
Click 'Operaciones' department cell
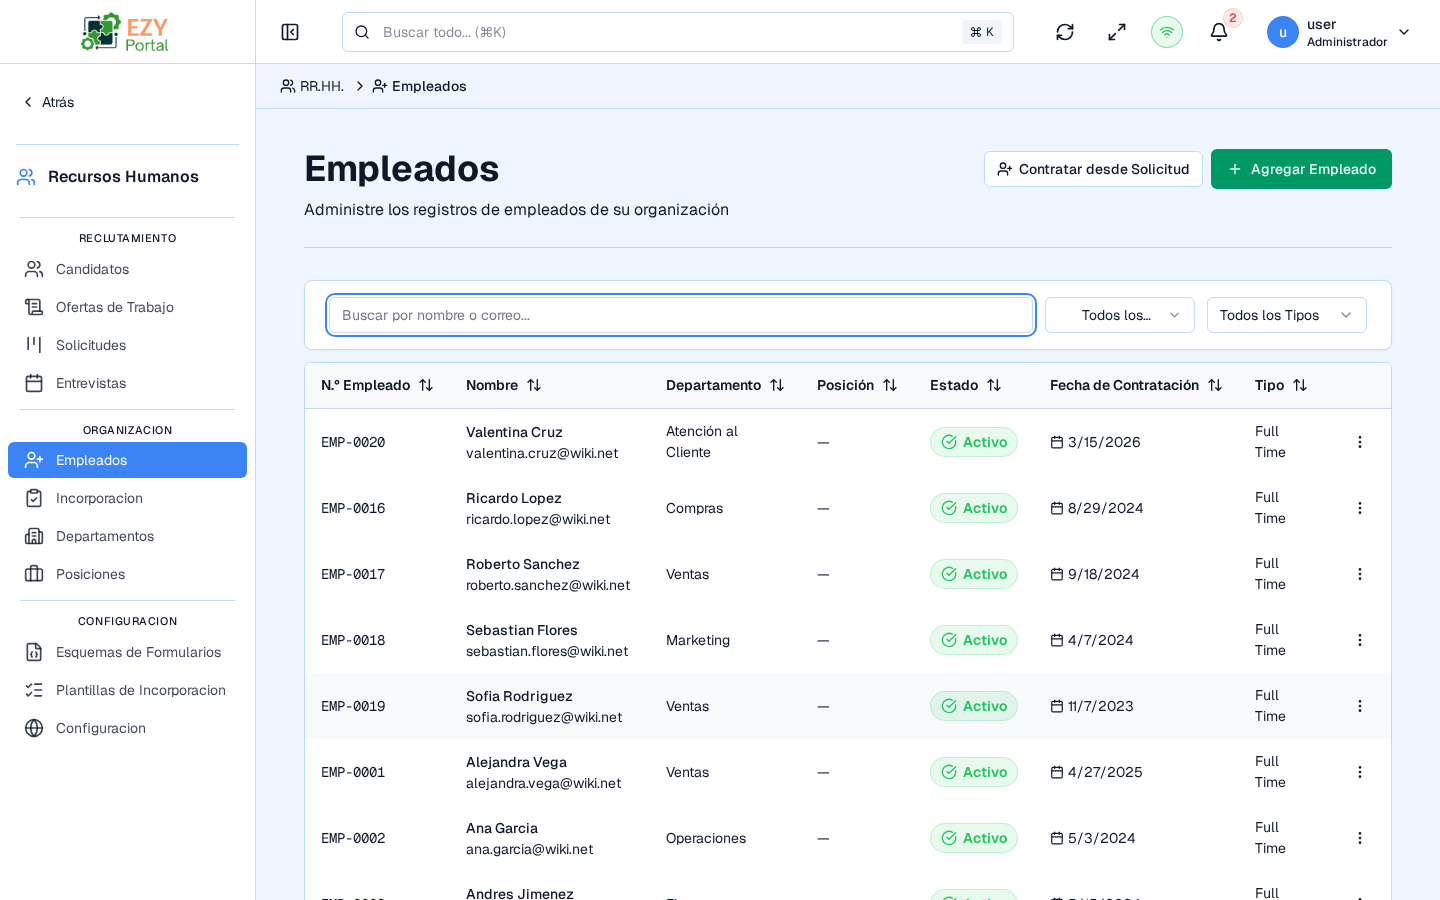[x=706, y=838]
